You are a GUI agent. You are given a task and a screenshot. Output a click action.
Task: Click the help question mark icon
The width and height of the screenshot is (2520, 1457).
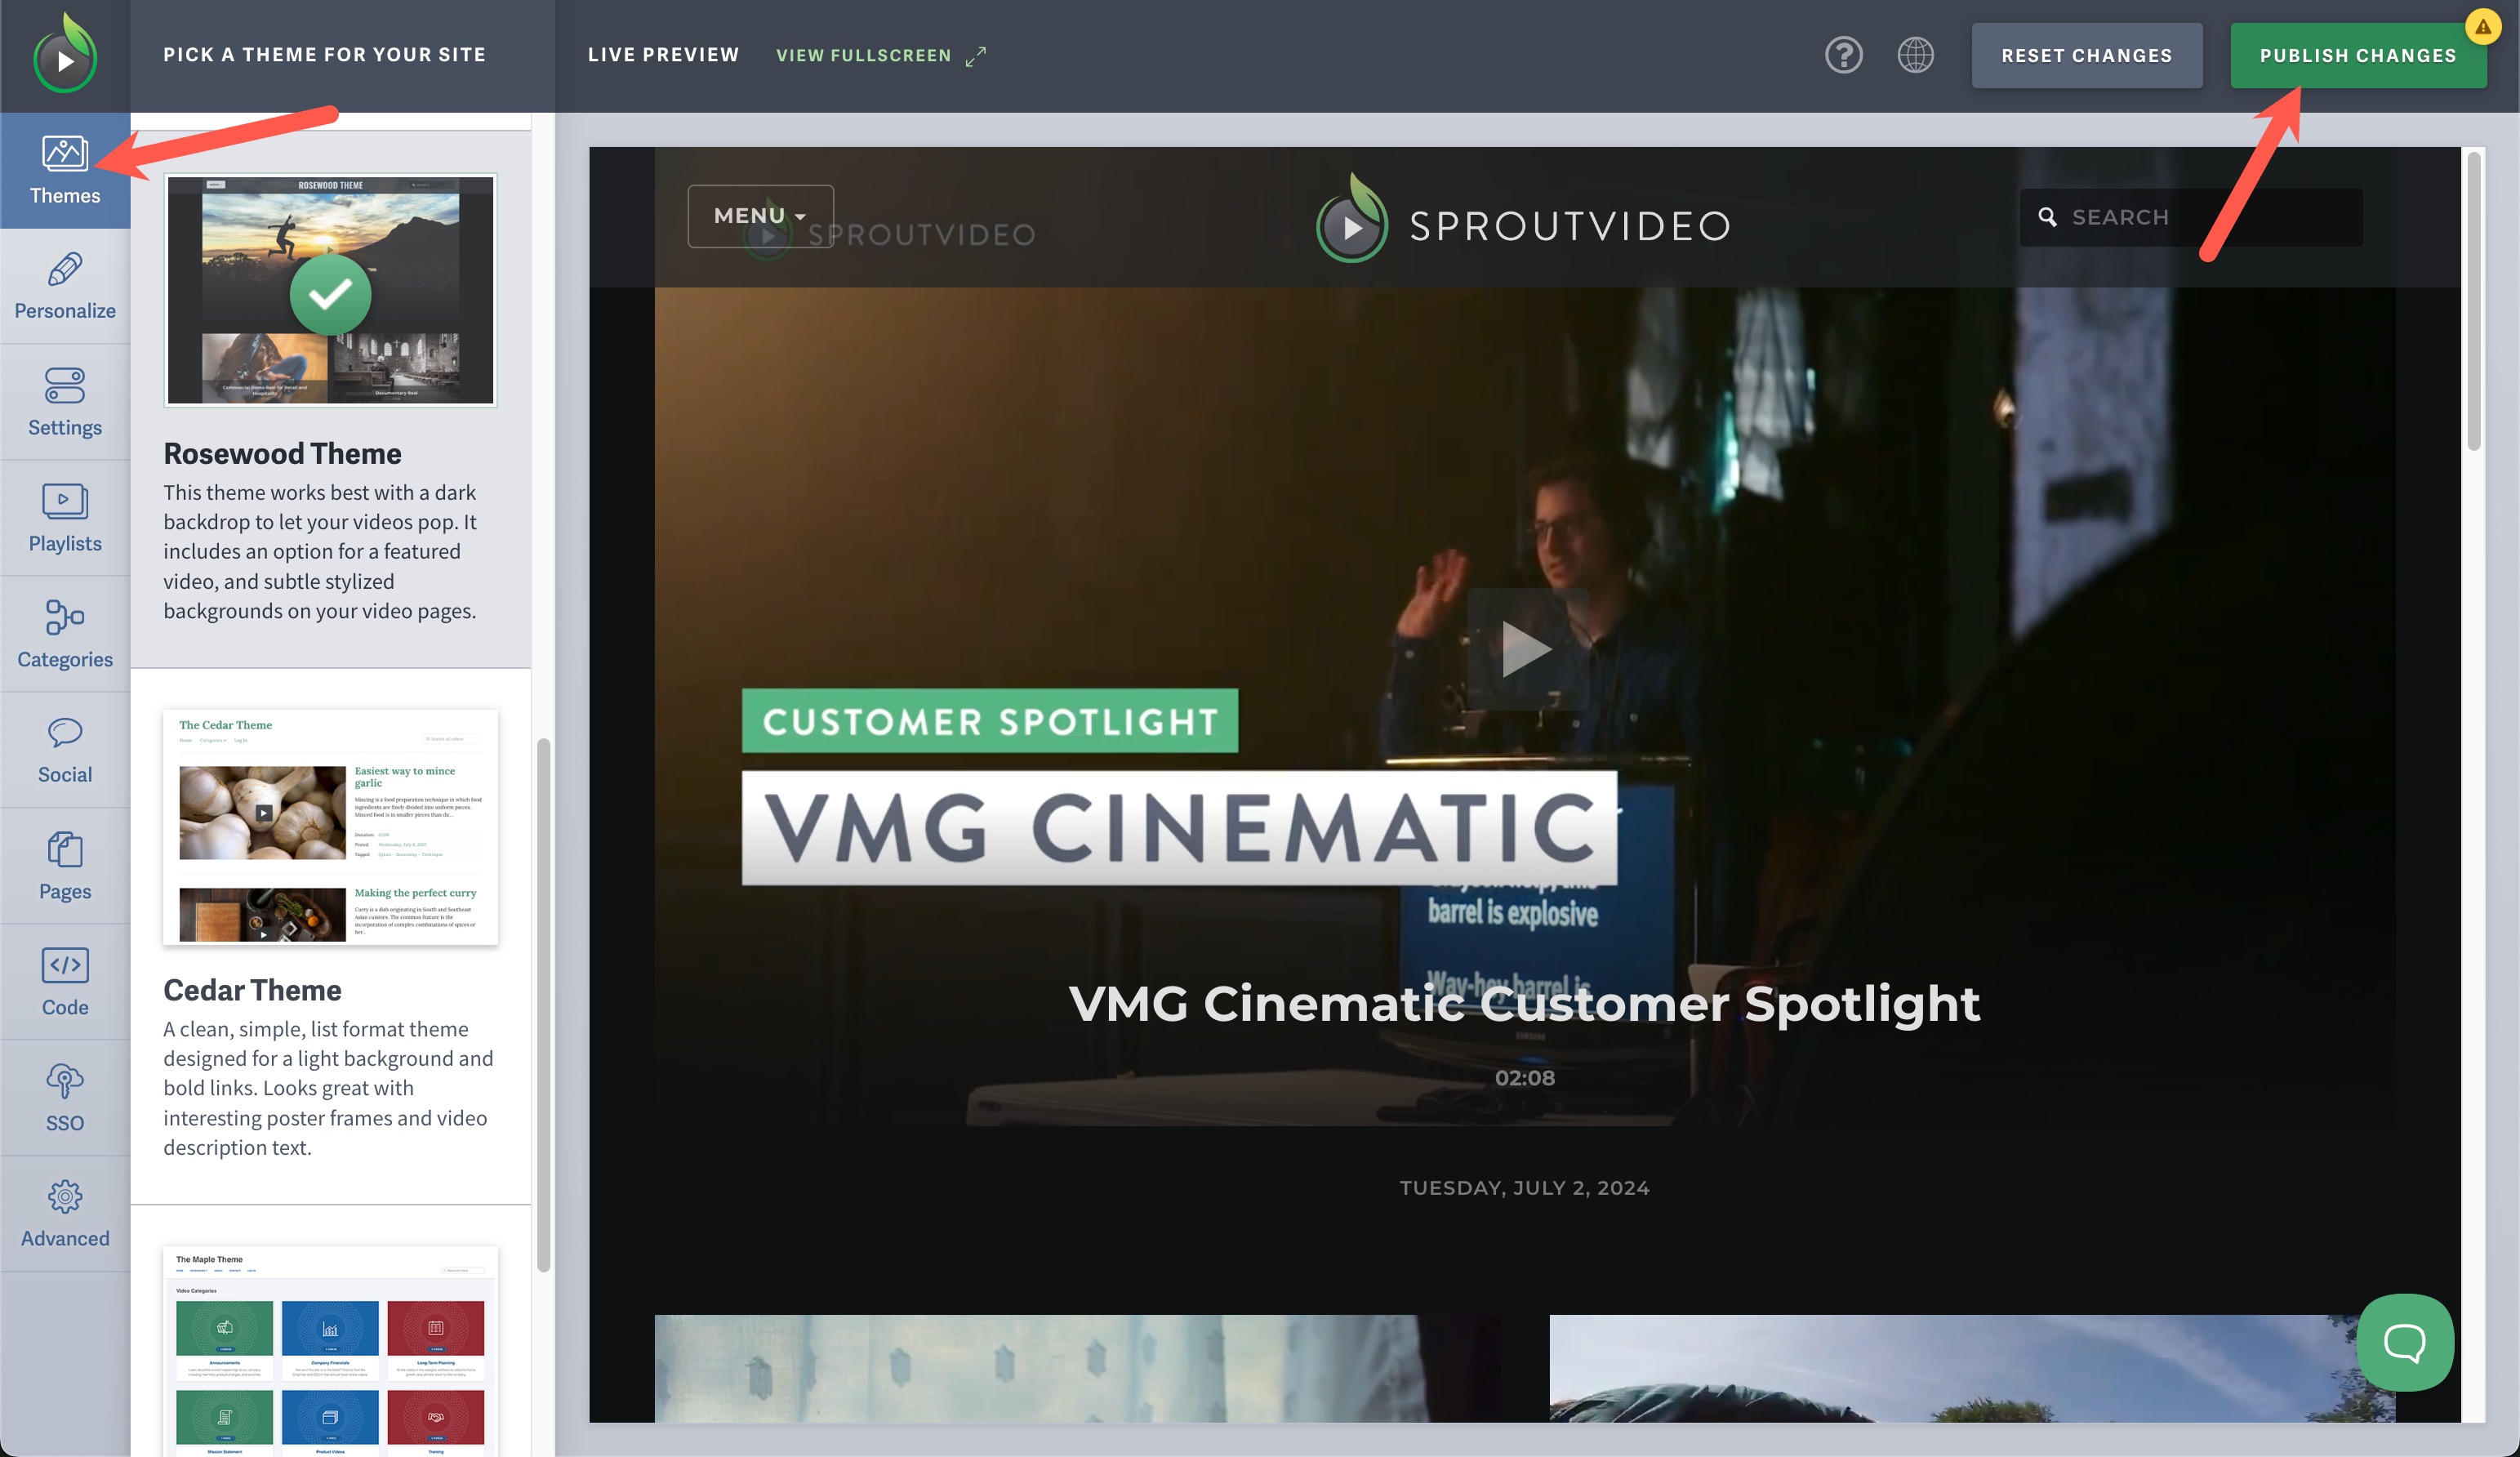click(x=1844, y=56)
